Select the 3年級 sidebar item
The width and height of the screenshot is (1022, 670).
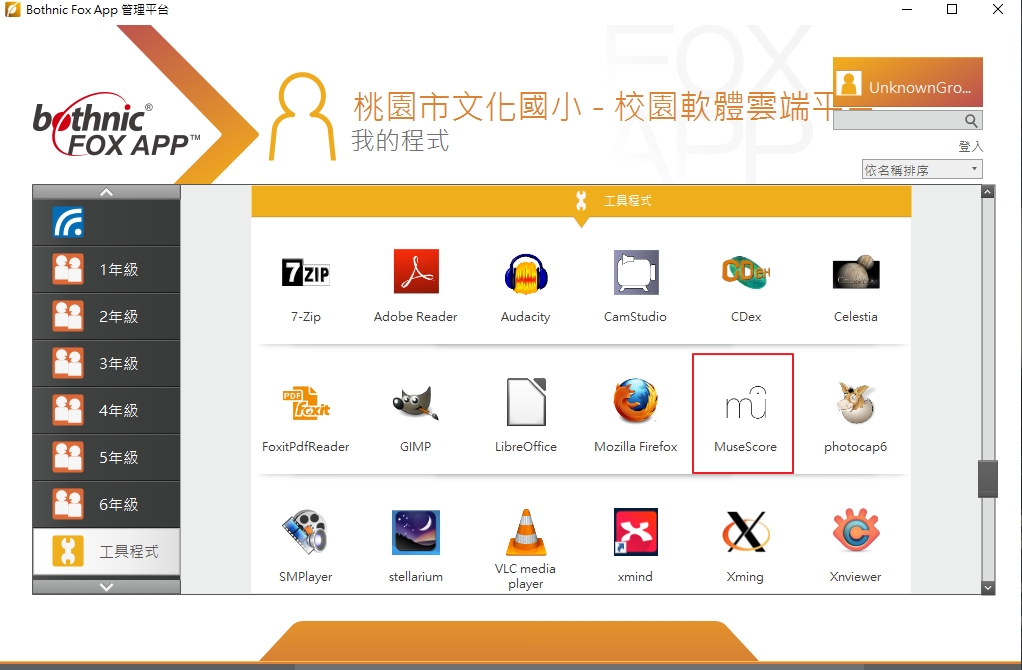[x=106, y=363]
